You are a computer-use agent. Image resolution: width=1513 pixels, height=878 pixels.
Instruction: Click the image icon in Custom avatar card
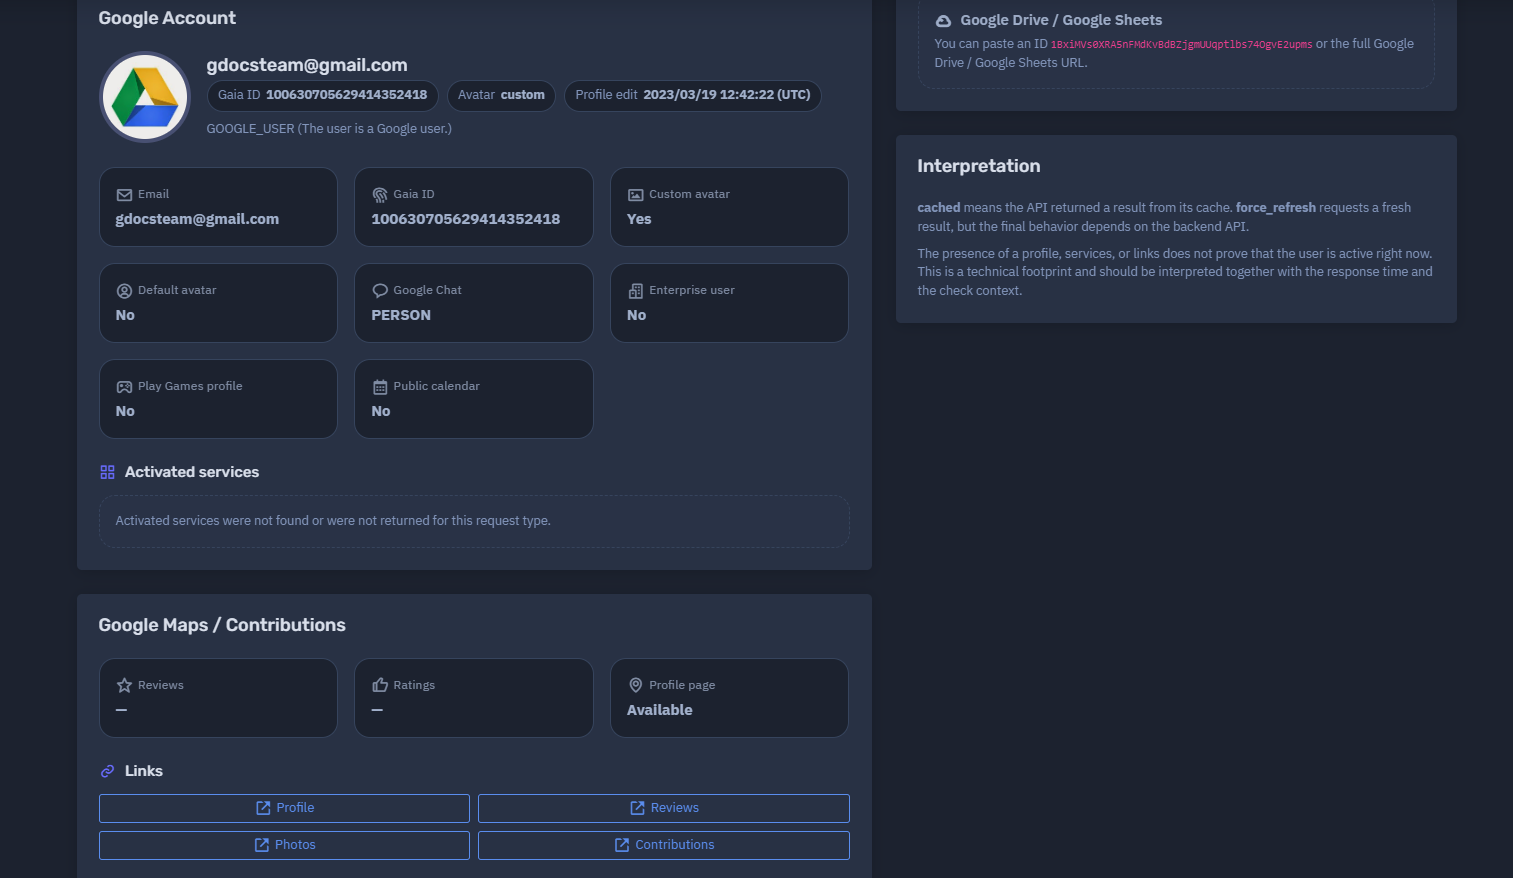pos(636,195)
